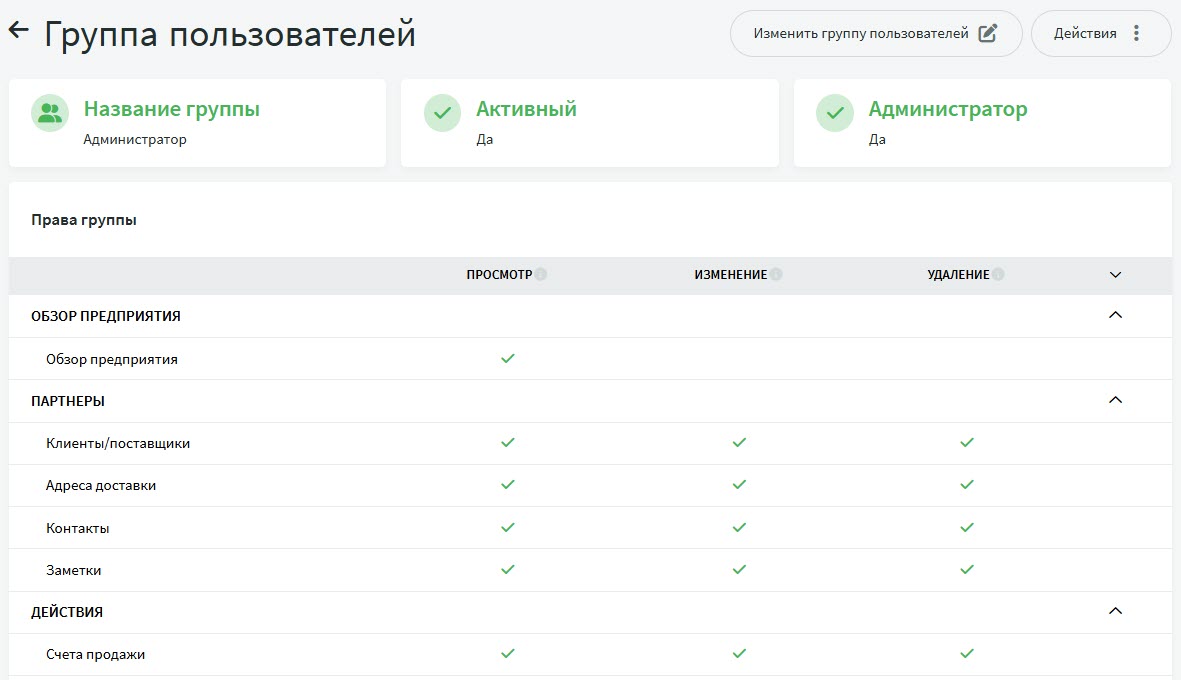Click the back arrow icon
Viewport: 1181px width, 680px height.
point(18,31)
